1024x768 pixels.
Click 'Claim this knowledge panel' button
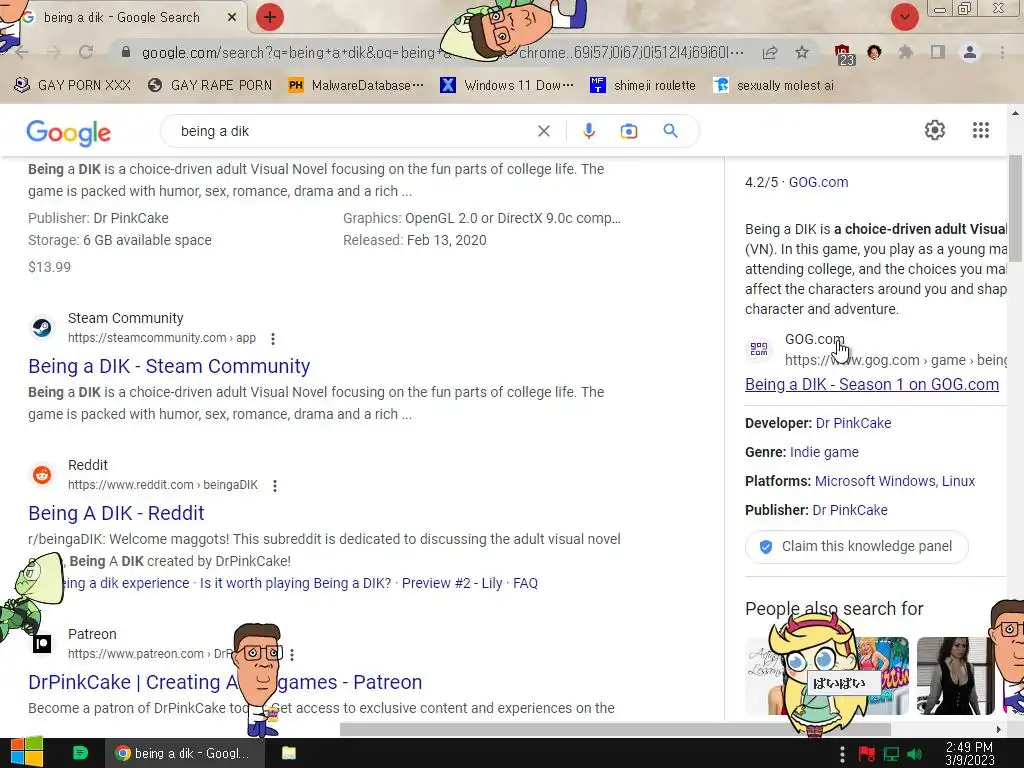tap(856, 547)
